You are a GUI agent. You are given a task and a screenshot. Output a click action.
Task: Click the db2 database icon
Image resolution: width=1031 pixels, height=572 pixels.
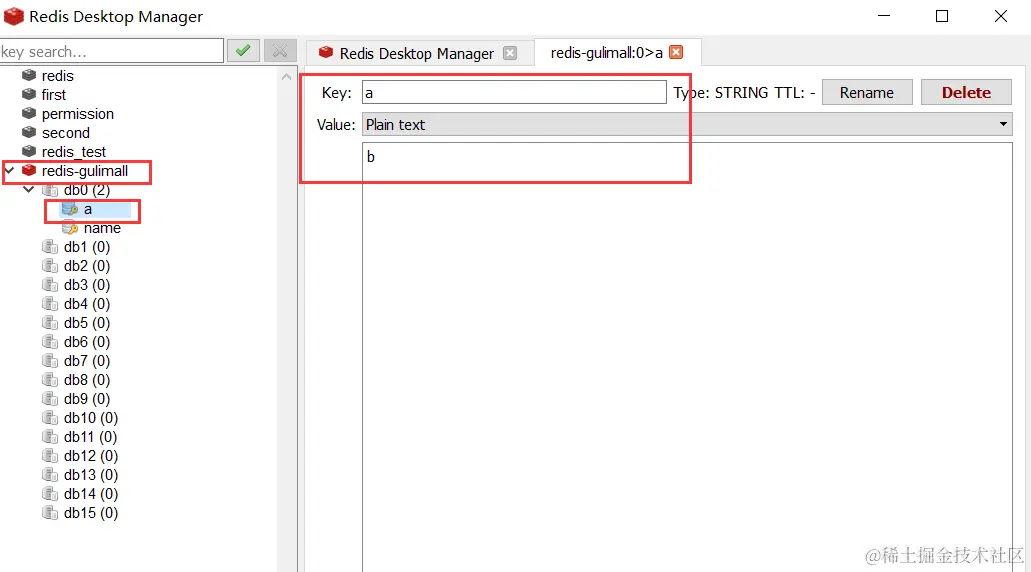(x=50, y=266)
